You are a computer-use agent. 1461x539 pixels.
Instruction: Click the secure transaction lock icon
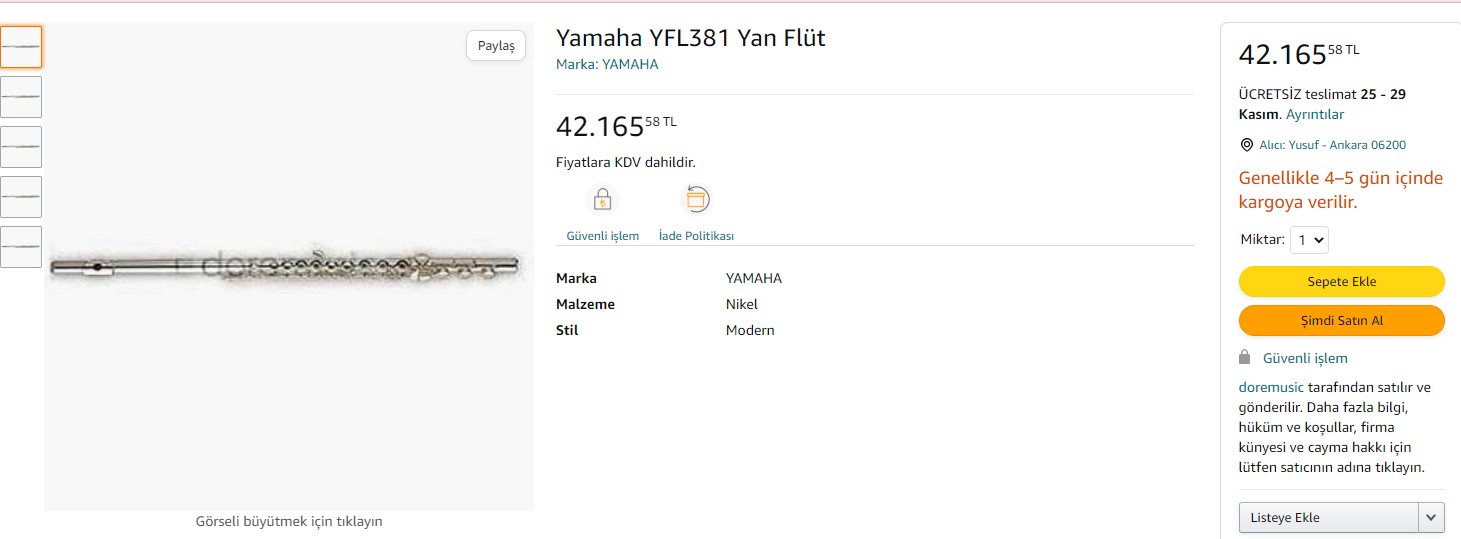(x=602, y=200)
